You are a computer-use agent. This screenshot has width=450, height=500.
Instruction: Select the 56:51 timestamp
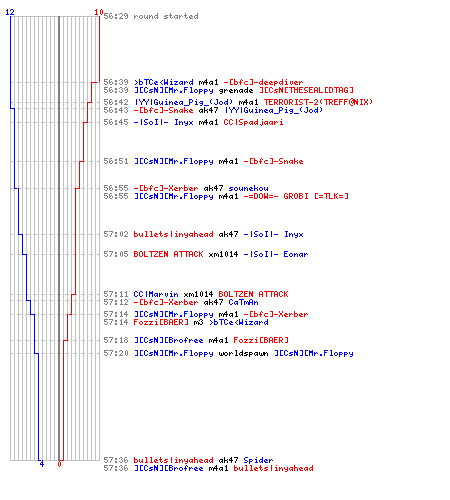tap(116, 161)
